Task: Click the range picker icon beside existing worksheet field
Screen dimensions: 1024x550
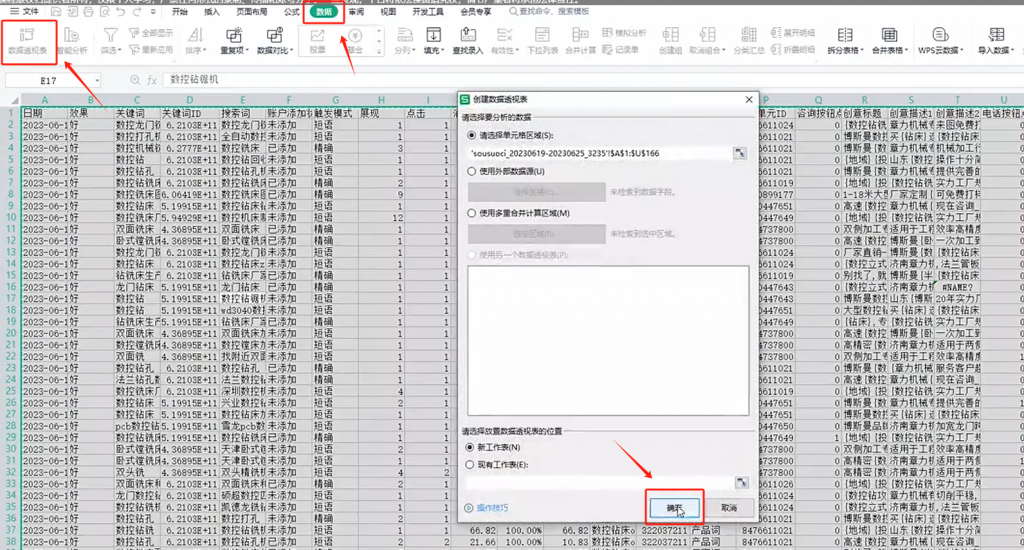Action: click(741, 482)
